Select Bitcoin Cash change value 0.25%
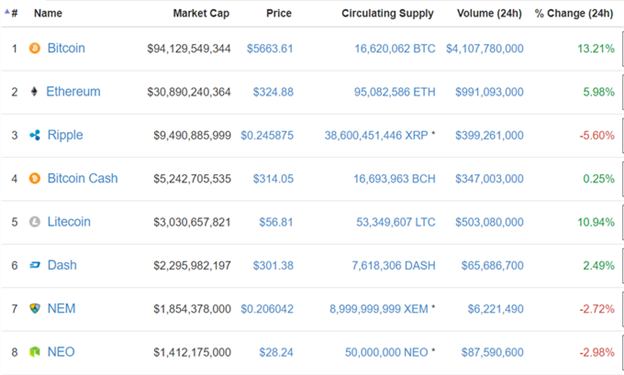 coord(599,179)
